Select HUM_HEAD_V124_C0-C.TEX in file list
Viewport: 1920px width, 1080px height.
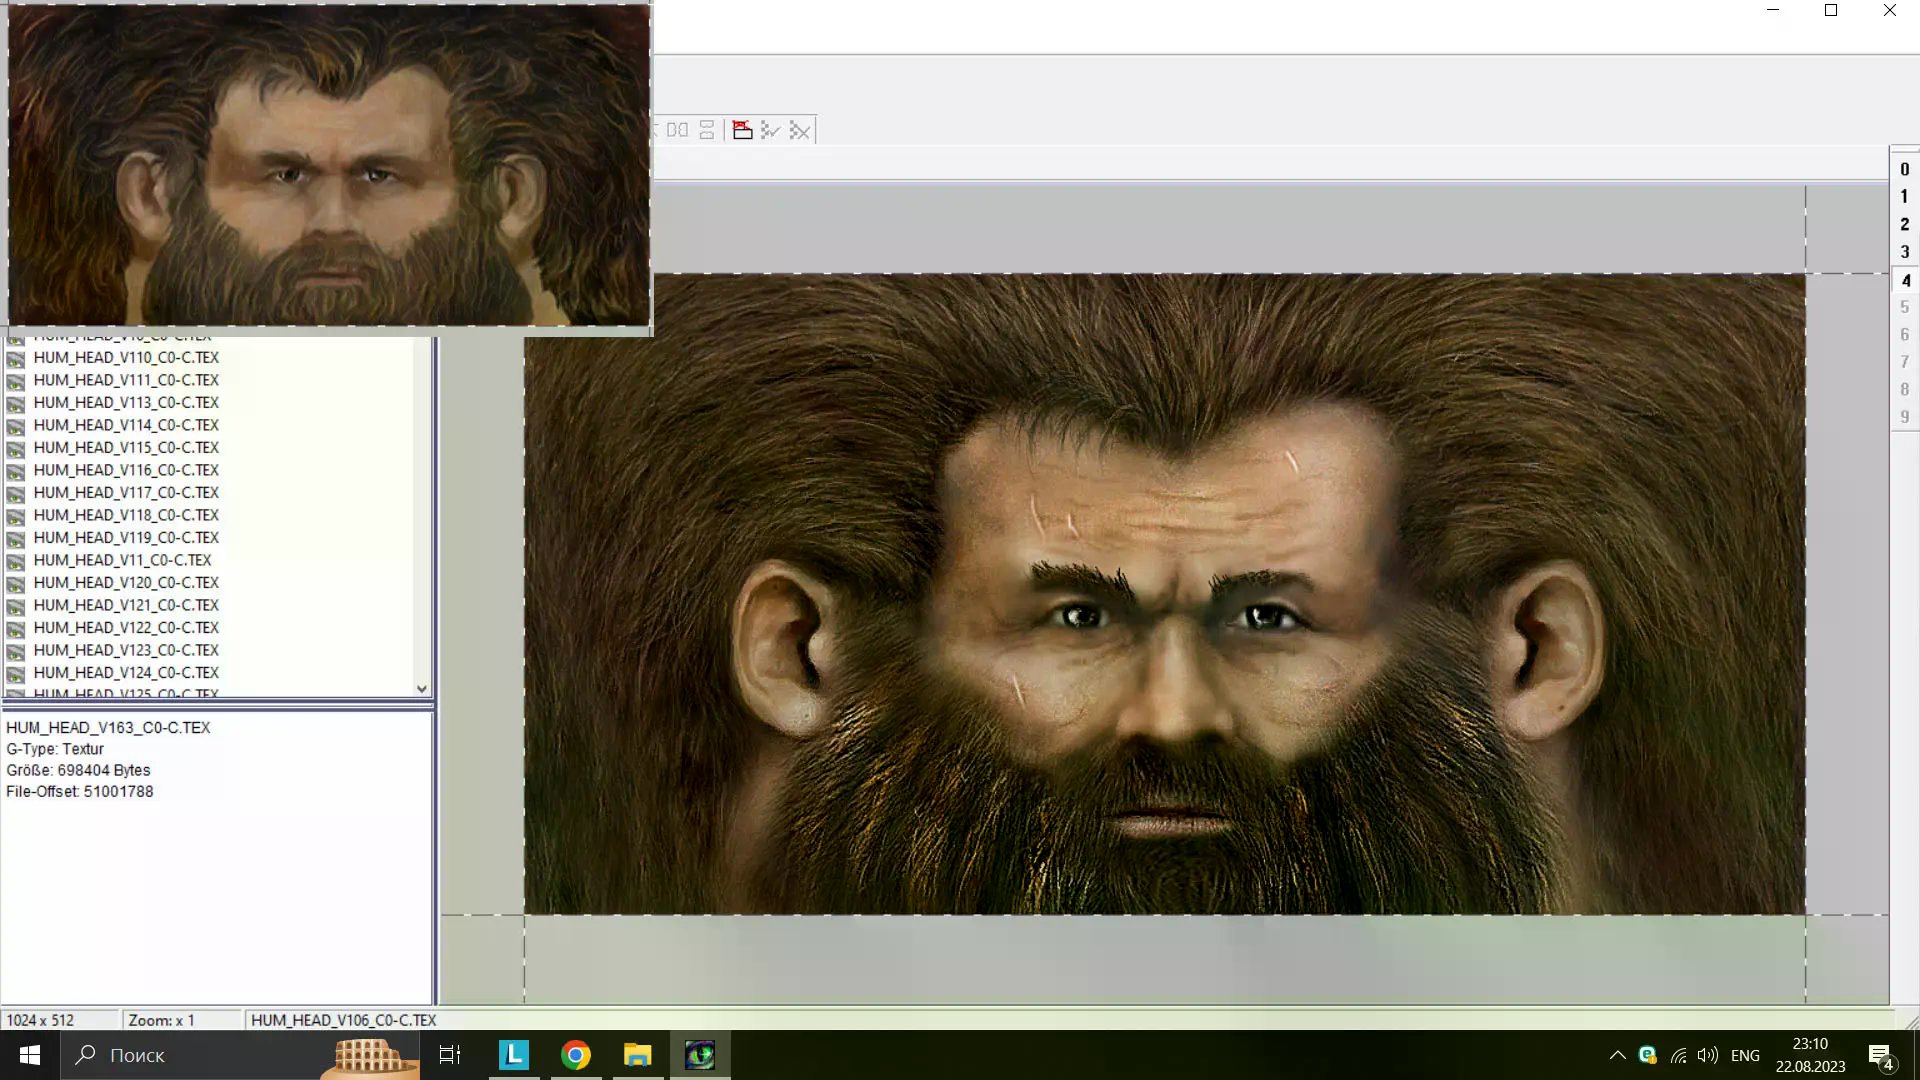pyautogui.click(x=126, y=672)
